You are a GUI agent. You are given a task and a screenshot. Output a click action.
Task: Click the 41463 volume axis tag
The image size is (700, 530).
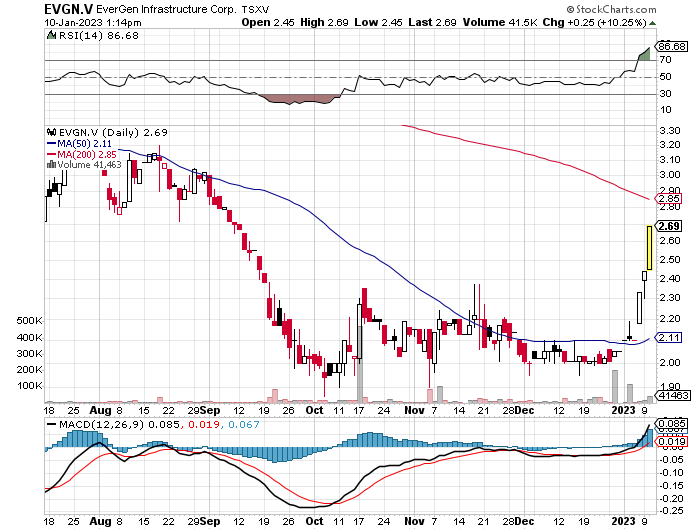[673, 396]
